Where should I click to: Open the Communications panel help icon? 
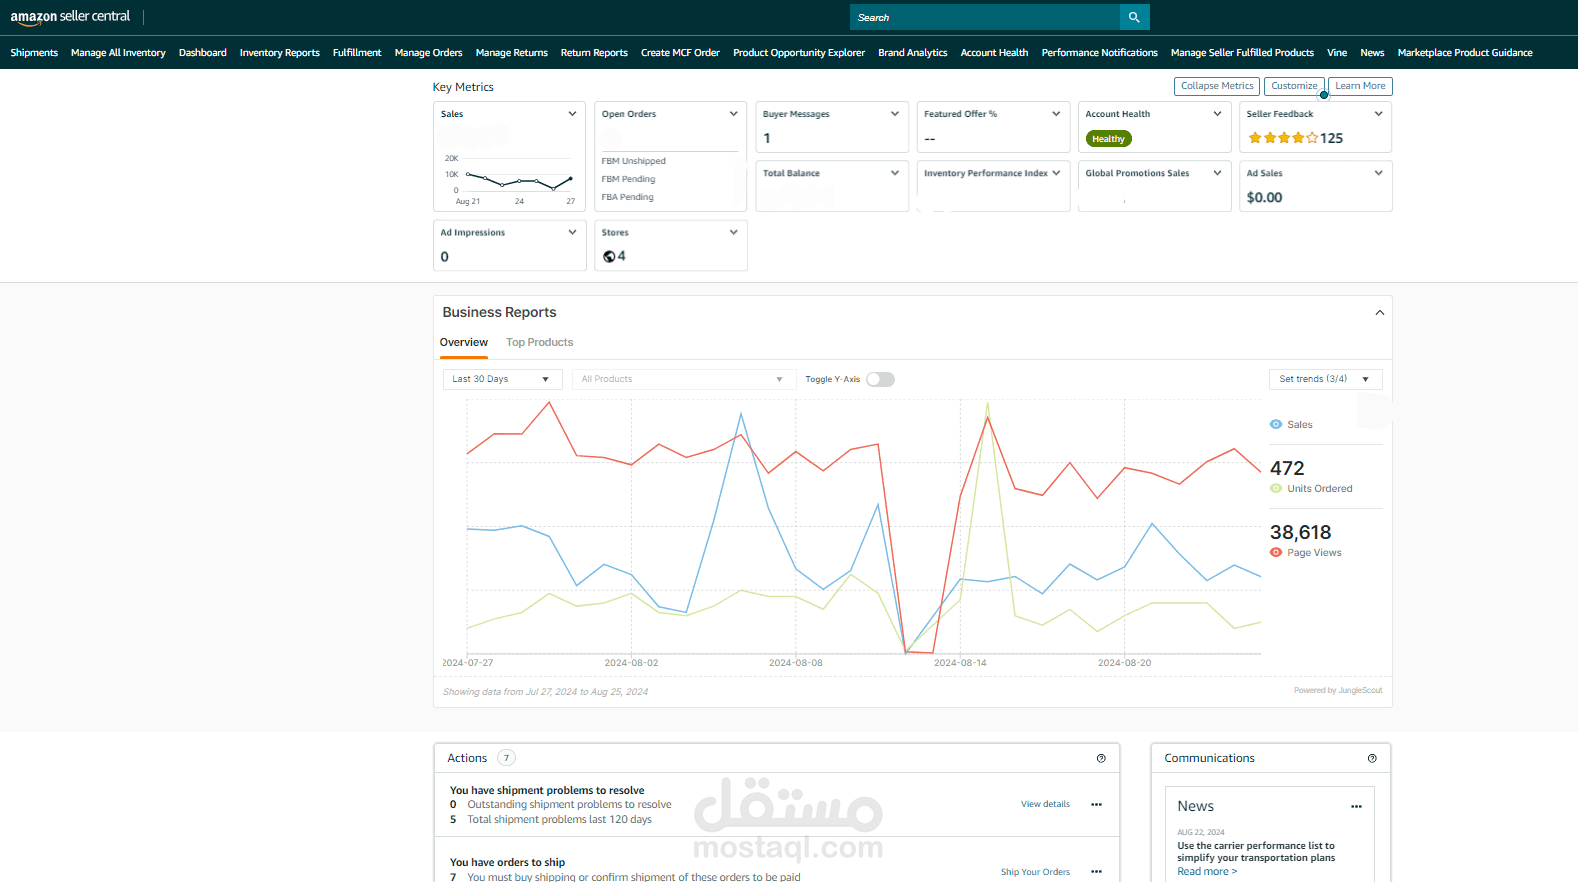coord(1372,758)
